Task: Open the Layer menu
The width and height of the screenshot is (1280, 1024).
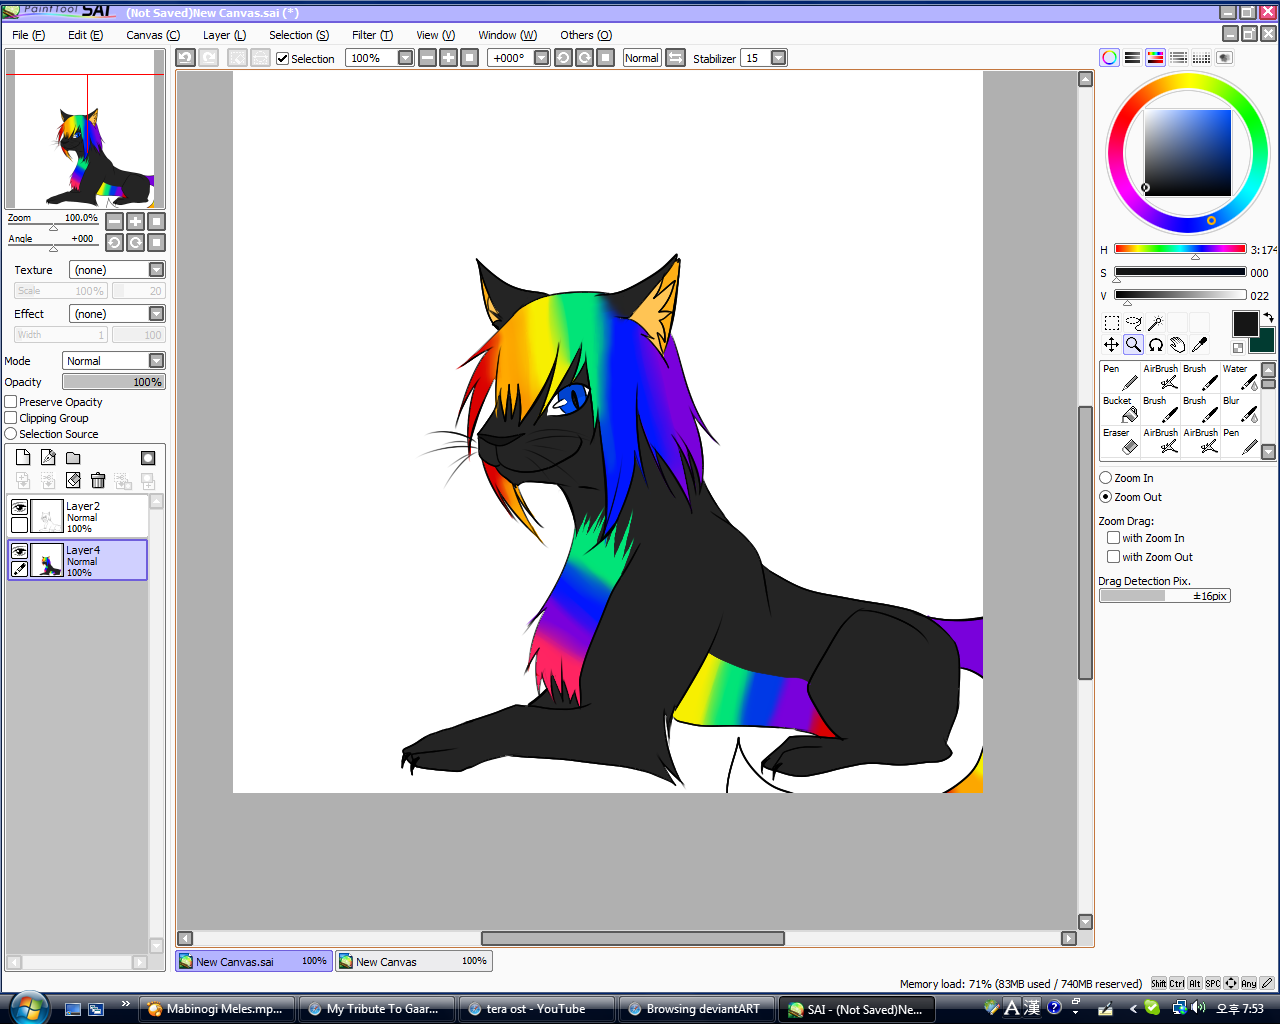Action: point(224,35)
